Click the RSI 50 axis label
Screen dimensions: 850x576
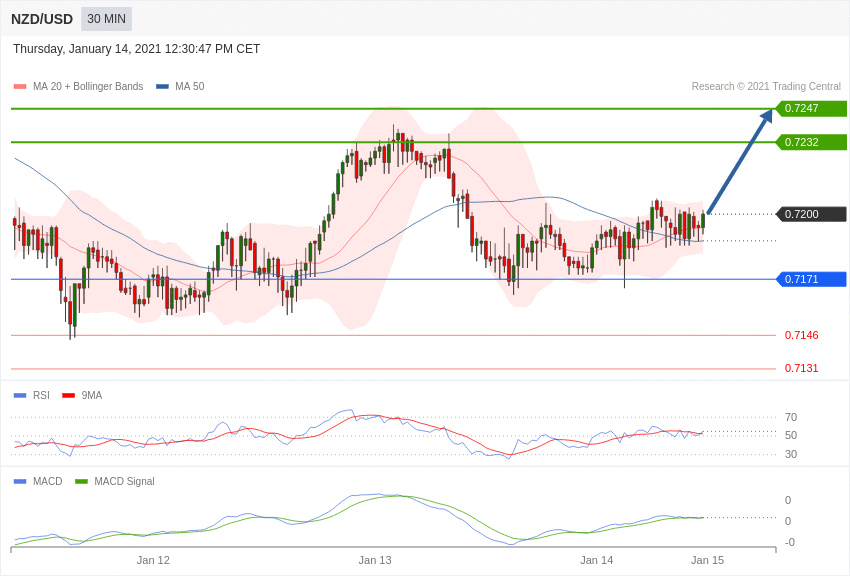point(791,435)
